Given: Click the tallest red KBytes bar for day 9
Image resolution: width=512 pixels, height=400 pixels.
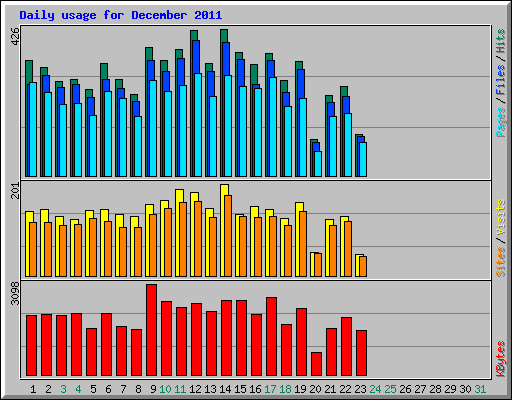Looking at the screenshot, I should coord(151,330).
